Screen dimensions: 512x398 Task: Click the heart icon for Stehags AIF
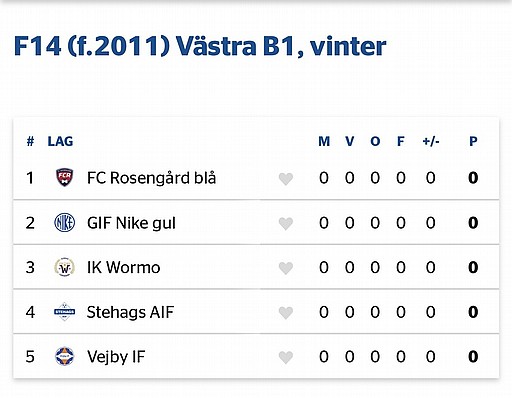pos(286,313)
